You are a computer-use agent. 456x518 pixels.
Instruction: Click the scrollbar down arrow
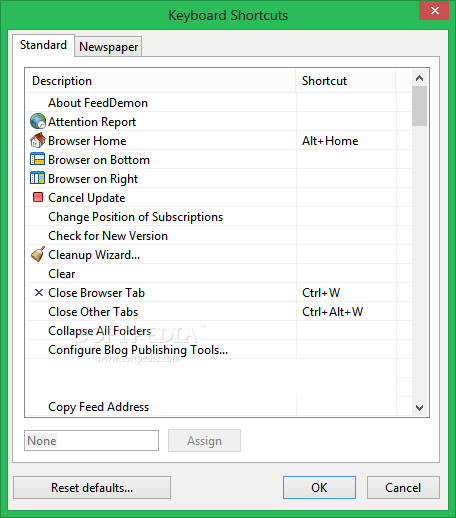coord(419,407)
